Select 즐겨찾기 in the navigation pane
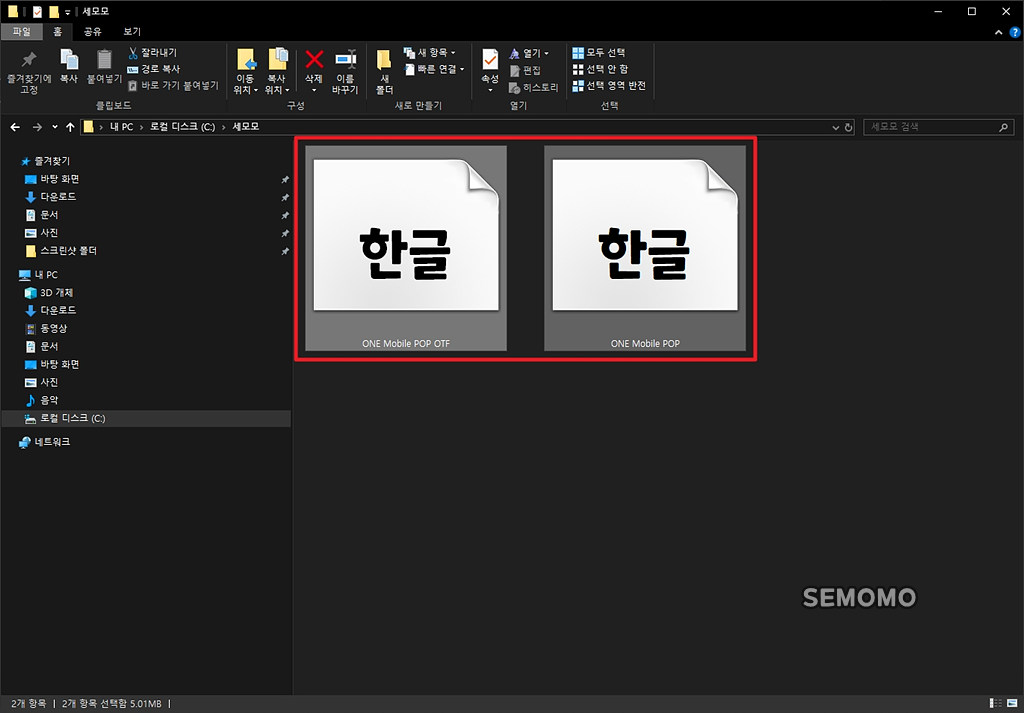 click(x=46, y=161)
